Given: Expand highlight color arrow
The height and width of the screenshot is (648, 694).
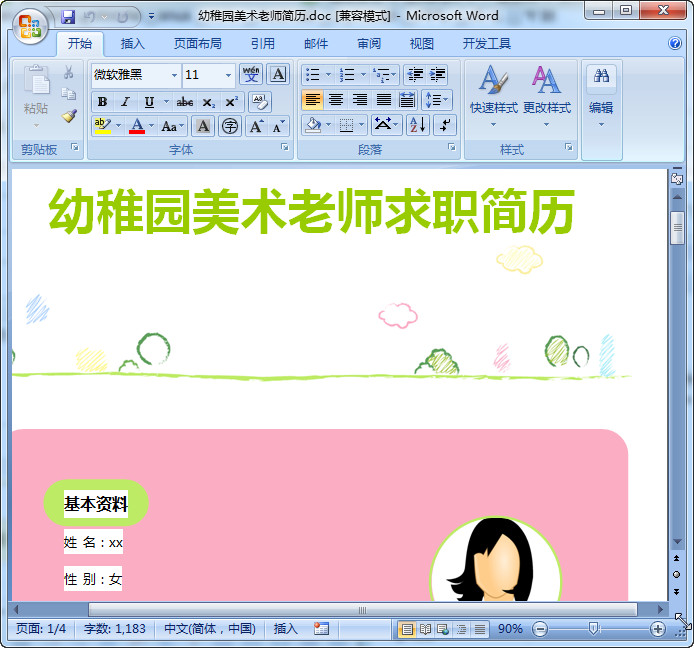Looking at the screenshot, I should pyautogui.click(x=118, y=126).
